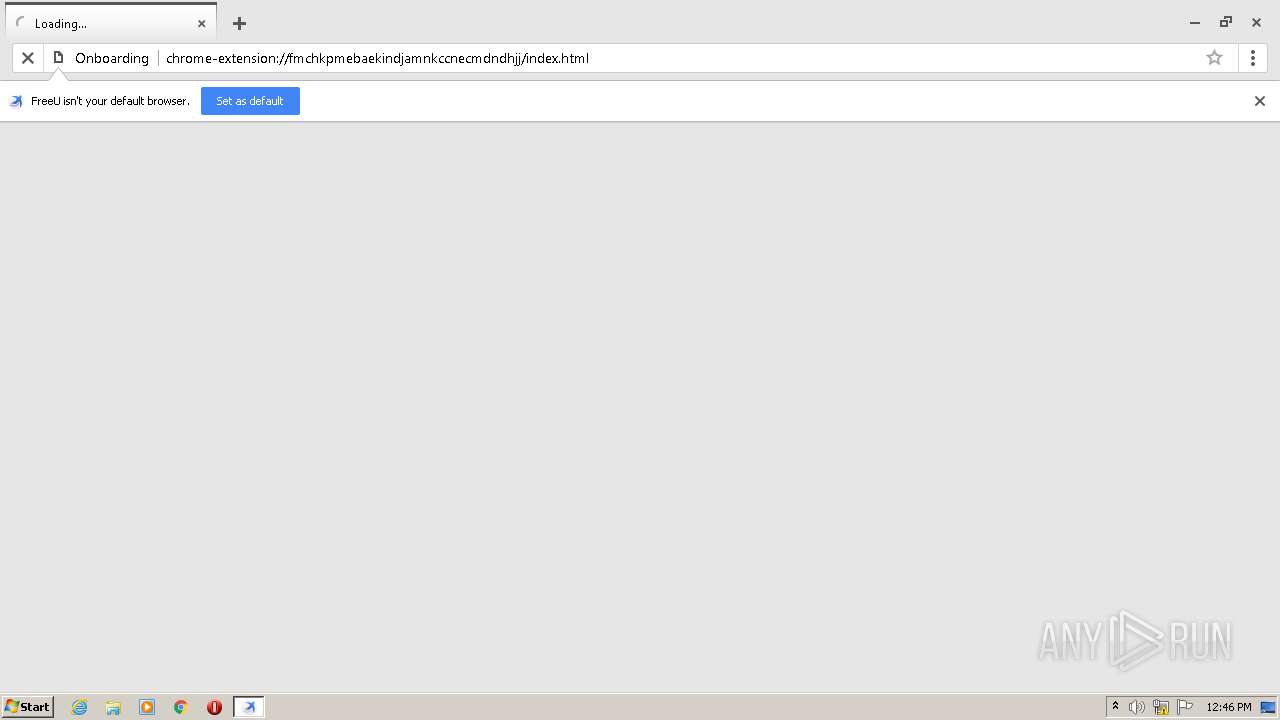
Task: Close the browser window
Action: pyautogui.click(x=1257, y=22)
